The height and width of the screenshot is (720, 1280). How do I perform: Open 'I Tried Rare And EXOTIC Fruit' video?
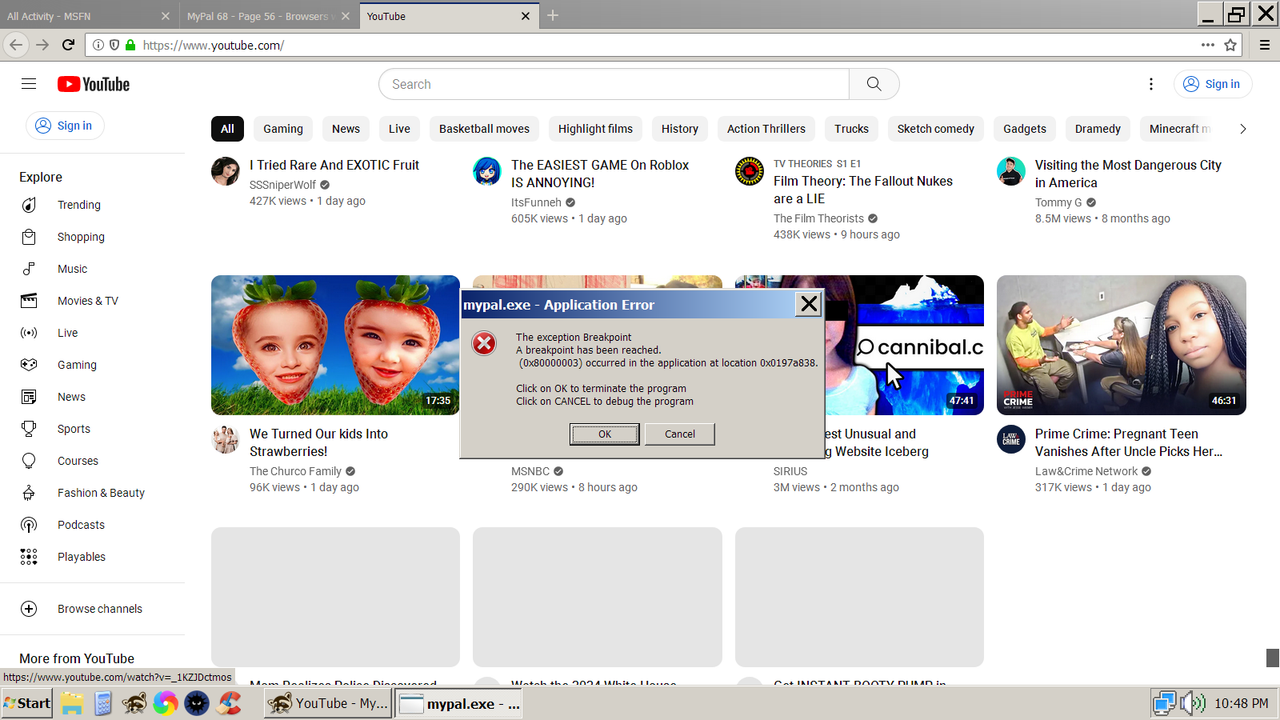[x=334, y=165]
